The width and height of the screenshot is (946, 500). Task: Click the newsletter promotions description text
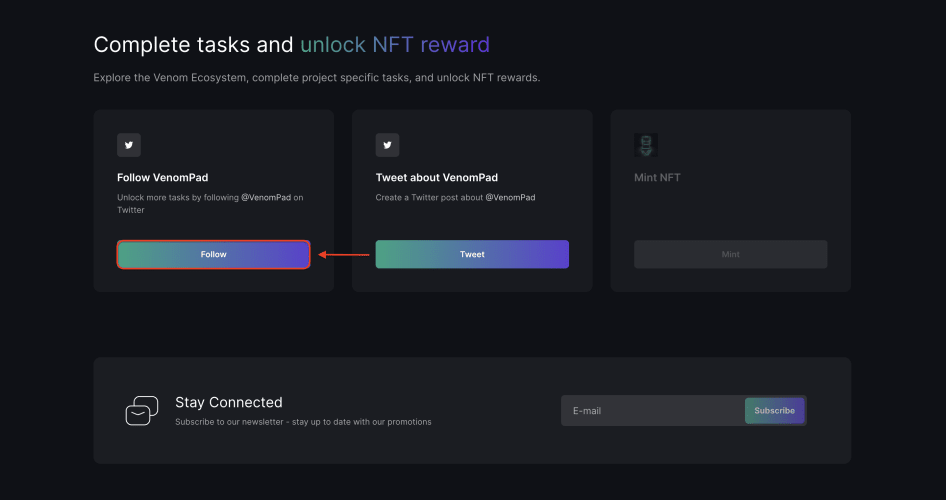(x=303, y=422)
